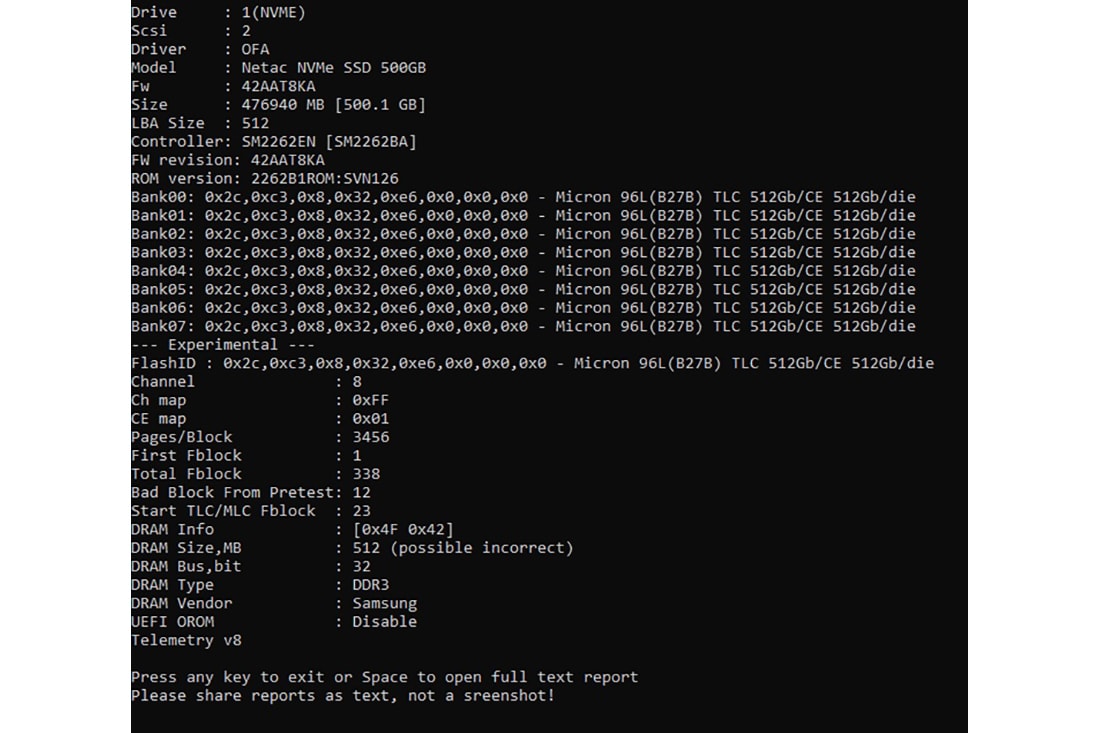Click the ROM version line
The height and width of the screenshot is (733, 1100).
265,178
